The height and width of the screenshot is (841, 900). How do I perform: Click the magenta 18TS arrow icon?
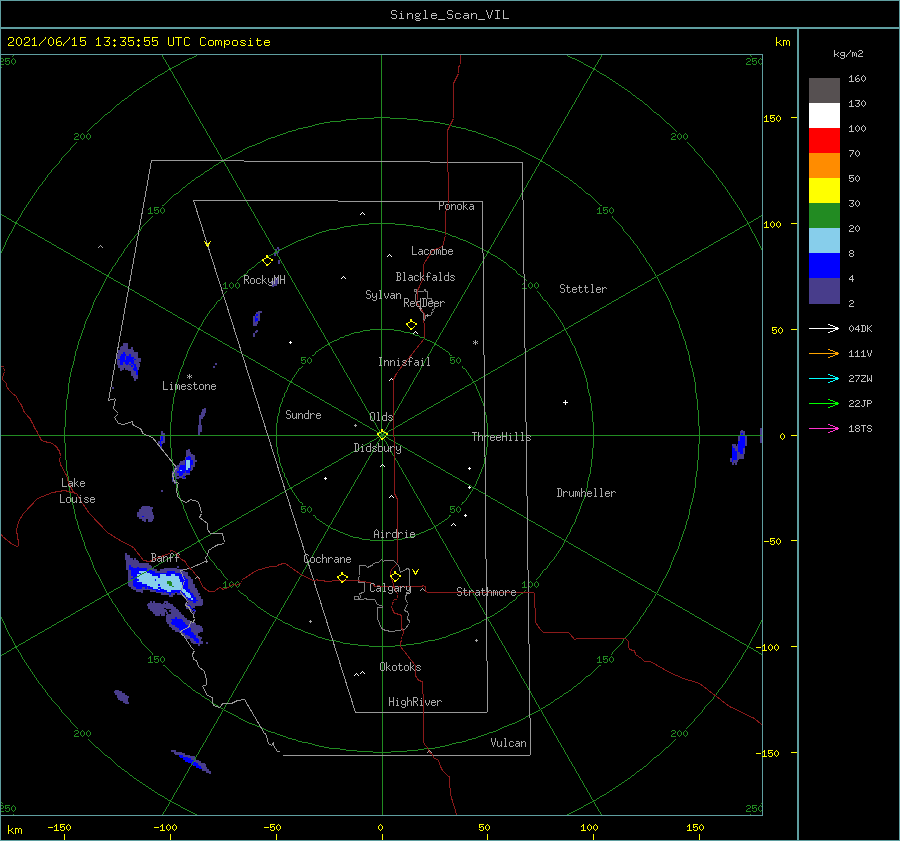pyautogui.click(x=824, y=428)
